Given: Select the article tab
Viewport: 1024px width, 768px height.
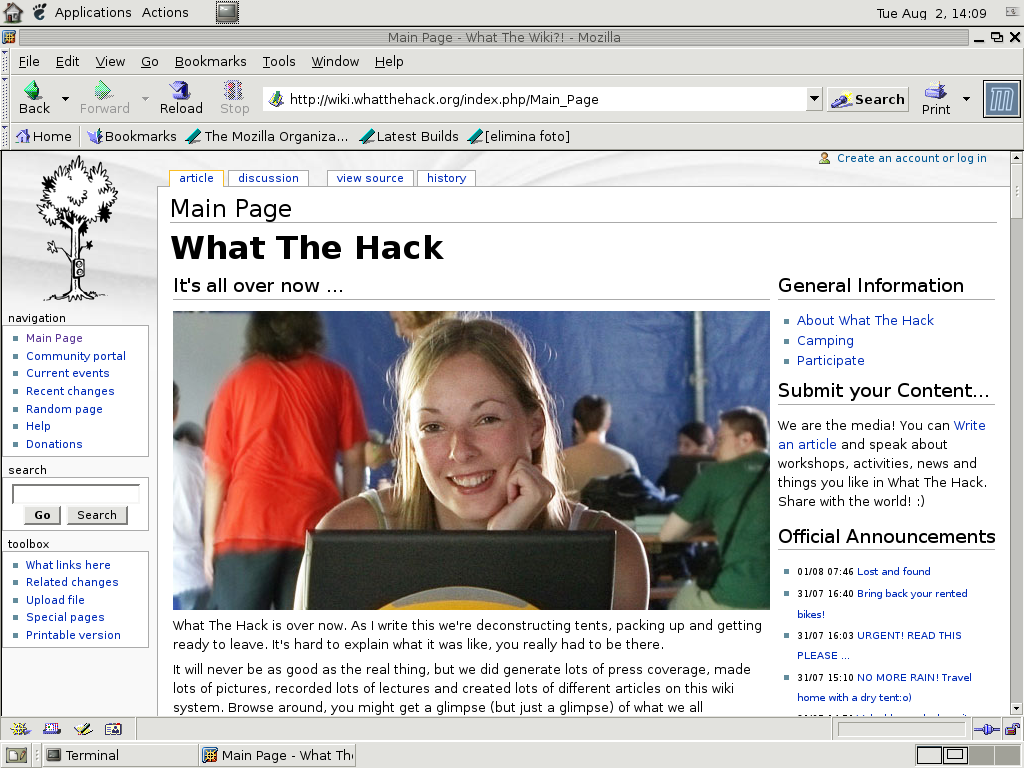Looking at the screenshot, I should click(196, 178).
